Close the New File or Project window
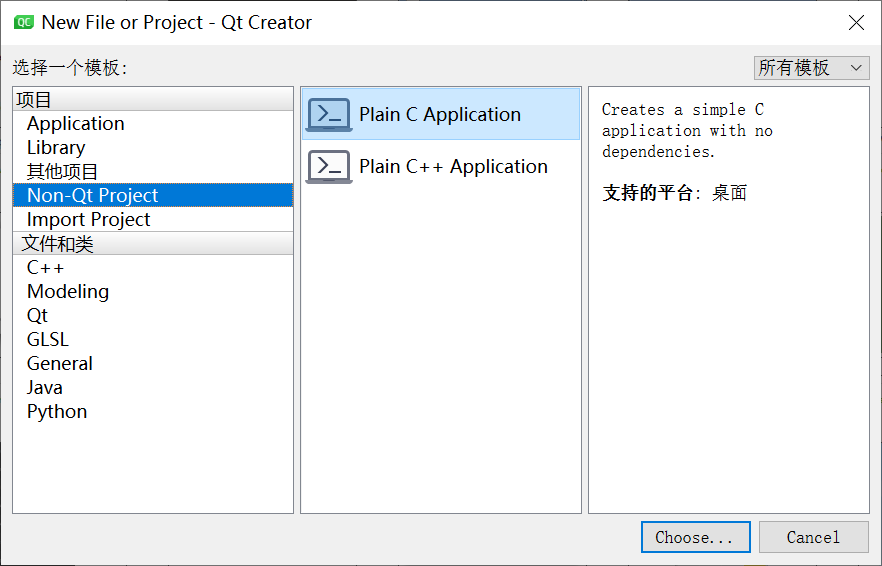Image resolution: width=882 pixels, height=566 pixels. pyautogui.click(x=856, y=22)
